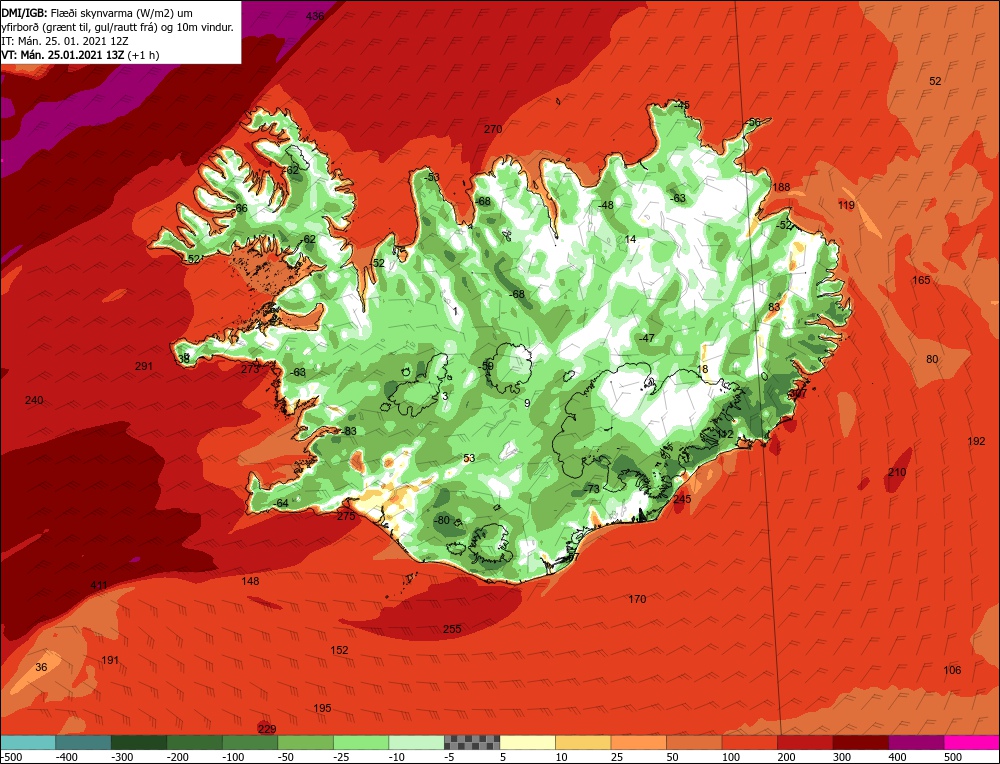
Task: Select the legend swatch between 25 and 50
Action: [638, 742]
